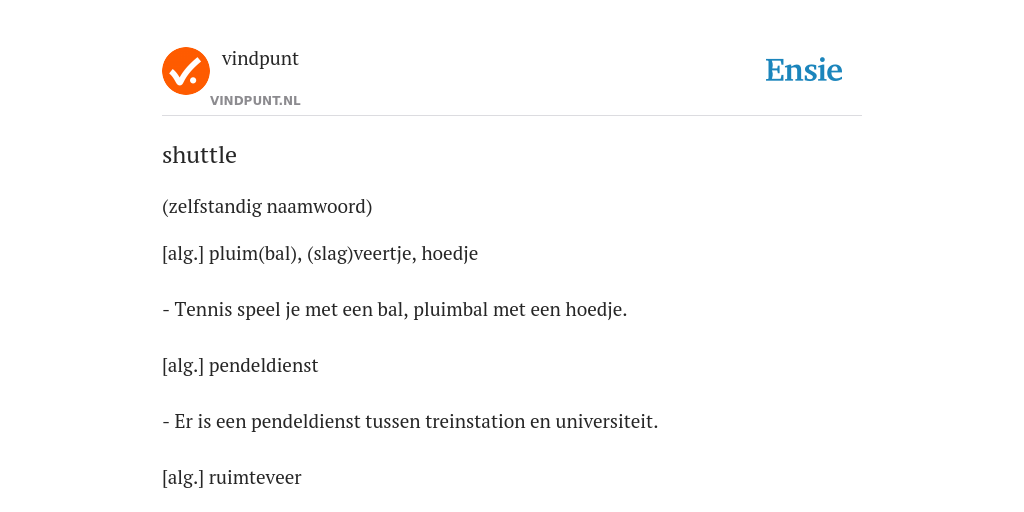
Task: Open the Ensie logo link
Action: (804, 70)
